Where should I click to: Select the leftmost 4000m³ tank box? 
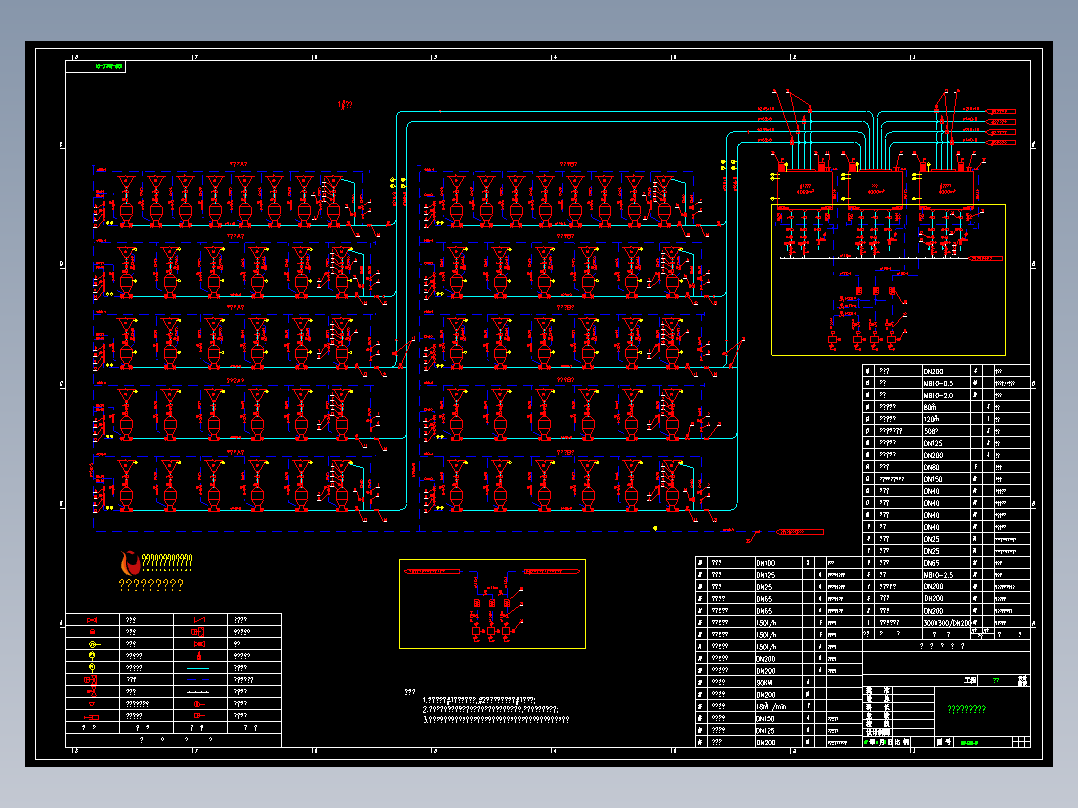click(x=804, y=187)
